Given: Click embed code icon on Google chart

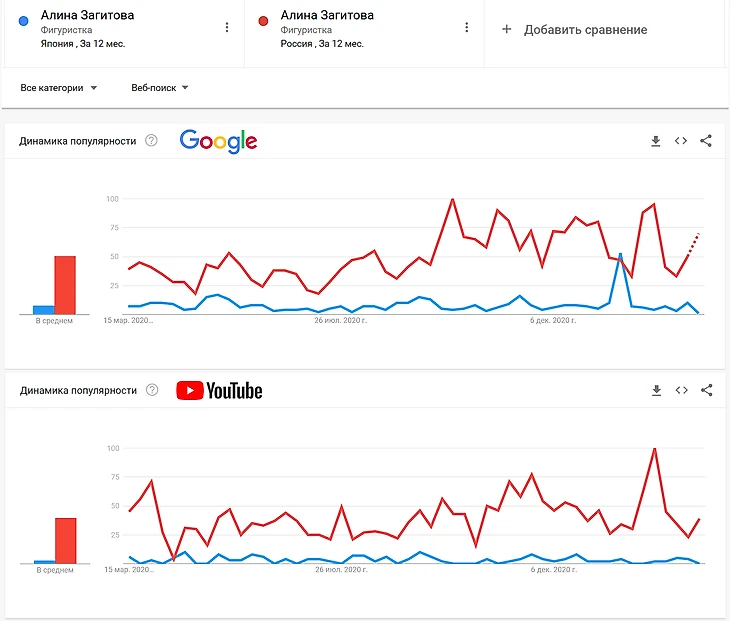Looking at the screenshot, I should pyautogui.click(x=681, y=141).
